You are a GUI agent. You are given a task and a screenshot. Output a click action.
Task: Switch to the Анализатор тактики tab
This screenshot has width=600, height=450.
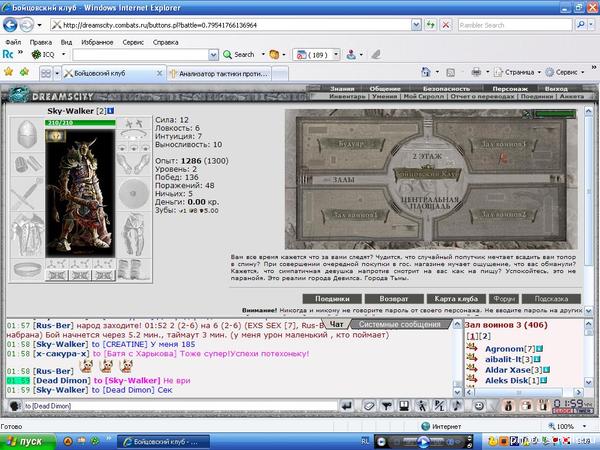click(x=219, y=73)
